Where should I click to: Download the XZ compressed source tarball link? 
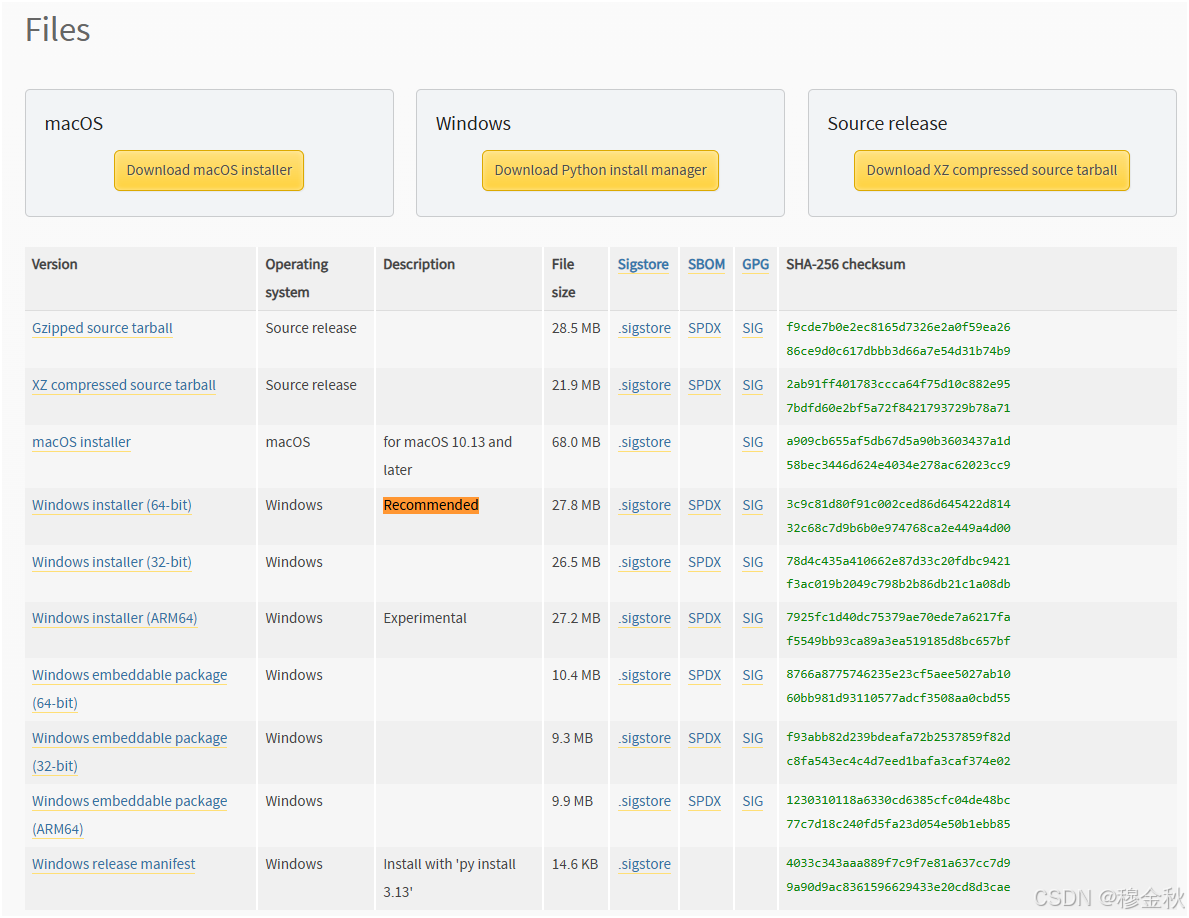coord(124,385)
